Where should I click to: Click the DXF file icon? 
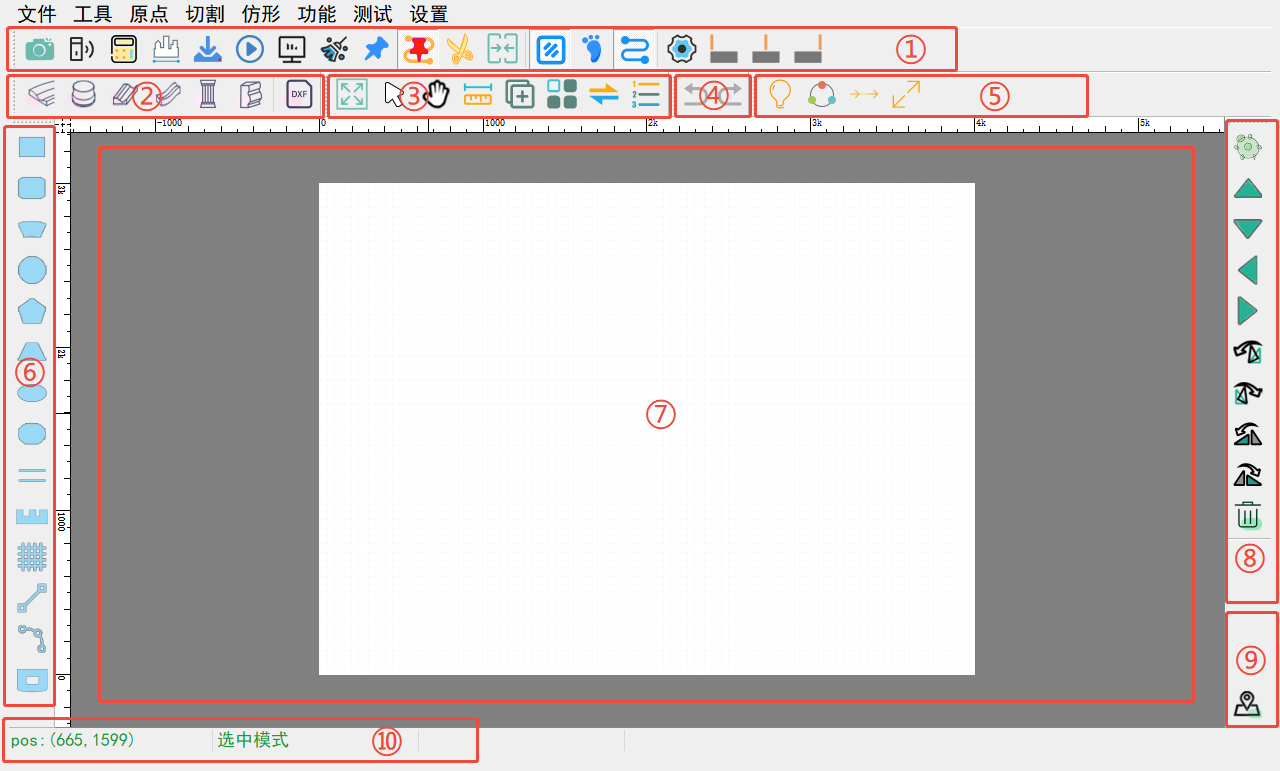coord(298,94)
